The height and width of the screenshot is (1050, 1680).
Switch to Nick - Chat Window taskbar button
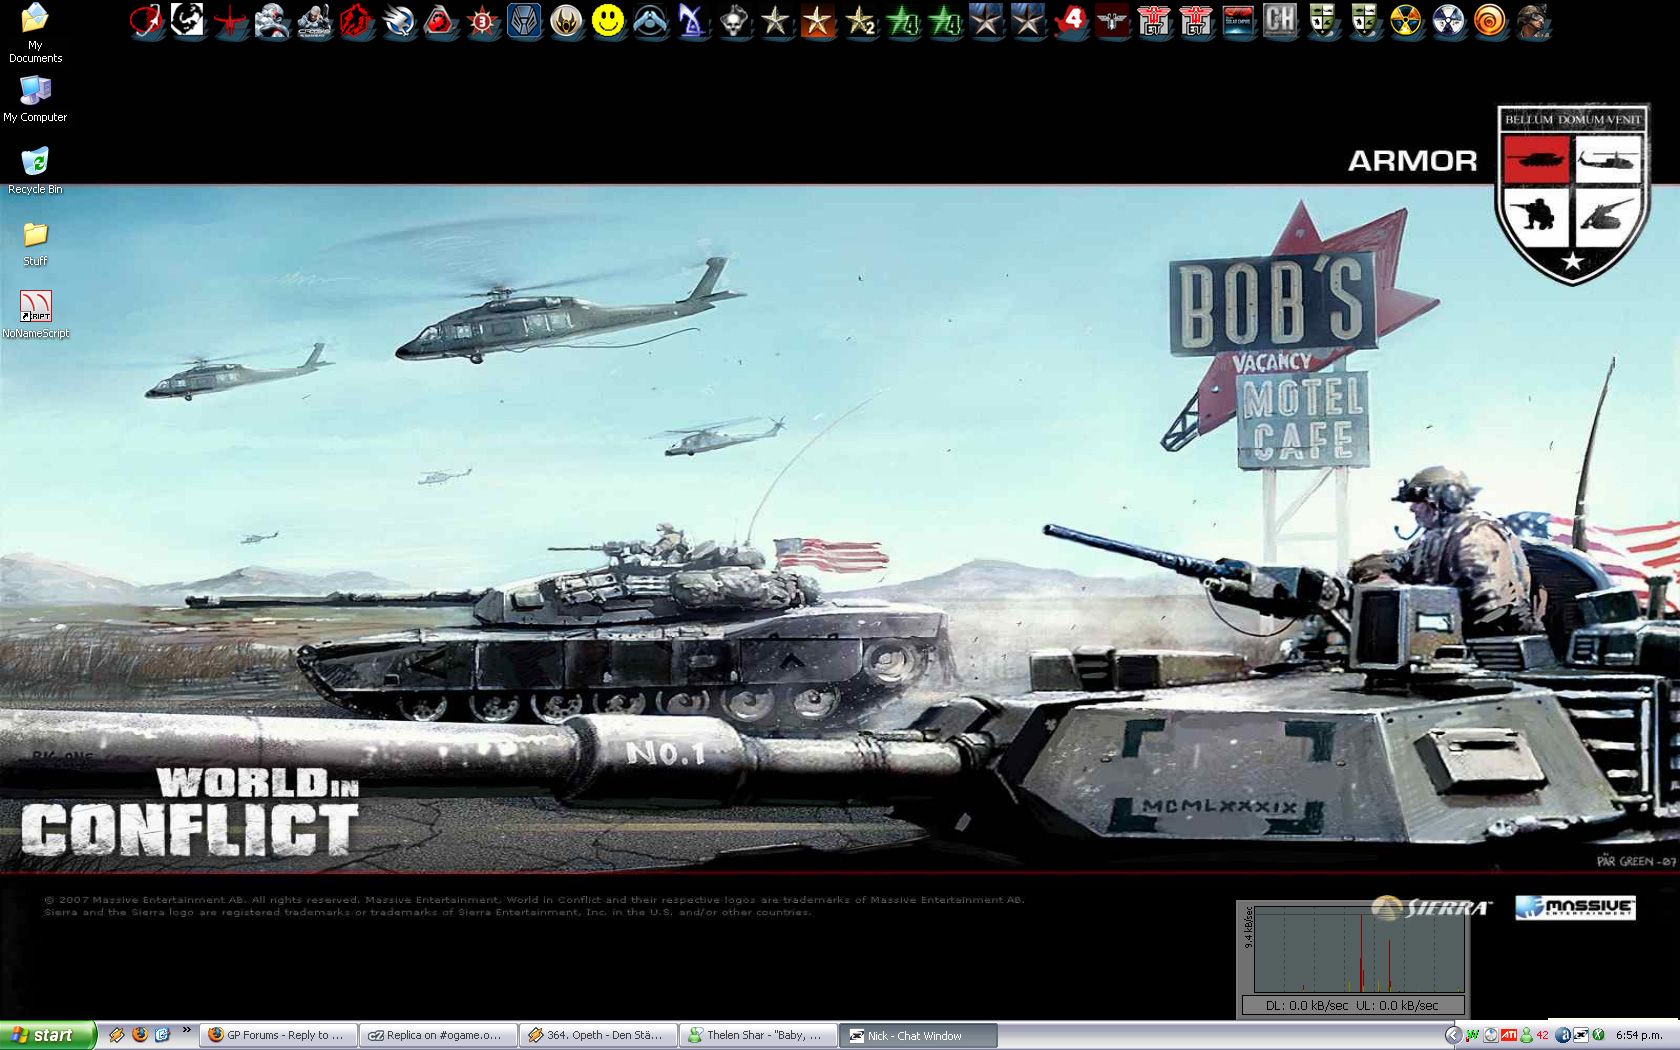(x=919, y=1035)
